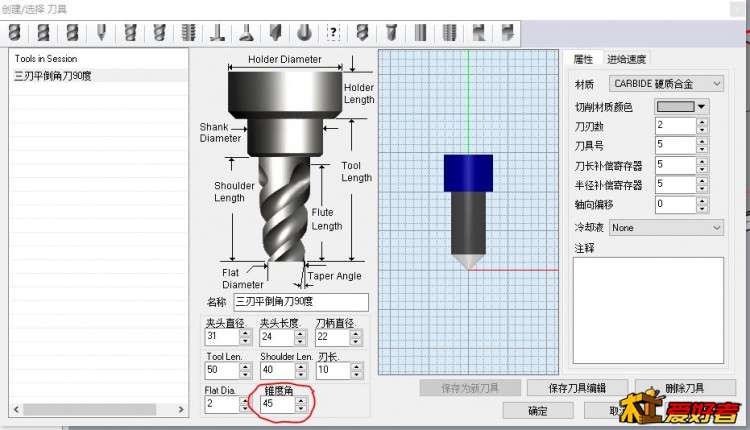Click the 刀柄直径 value field showing 22
Image resolution: width=750 pixels, height=430 pixels.
click(x=332, y=337)
